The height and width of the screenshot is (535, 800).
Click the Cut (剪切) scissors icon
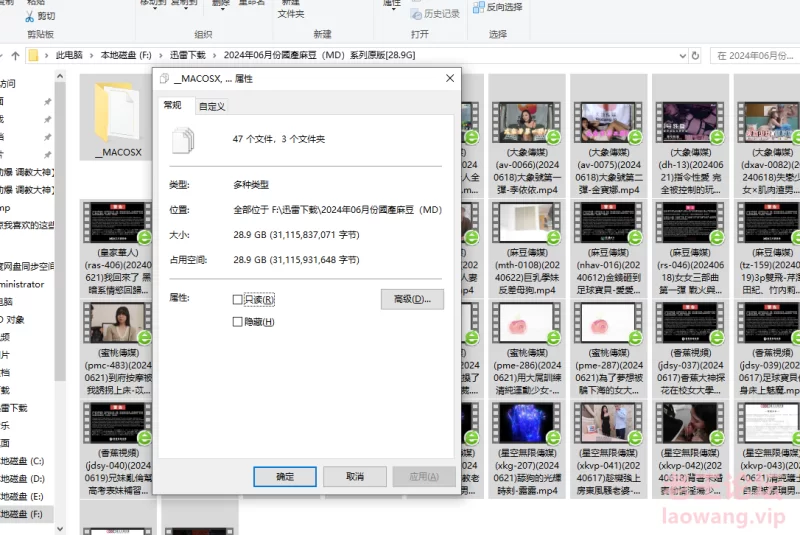(x=30, y=16)
